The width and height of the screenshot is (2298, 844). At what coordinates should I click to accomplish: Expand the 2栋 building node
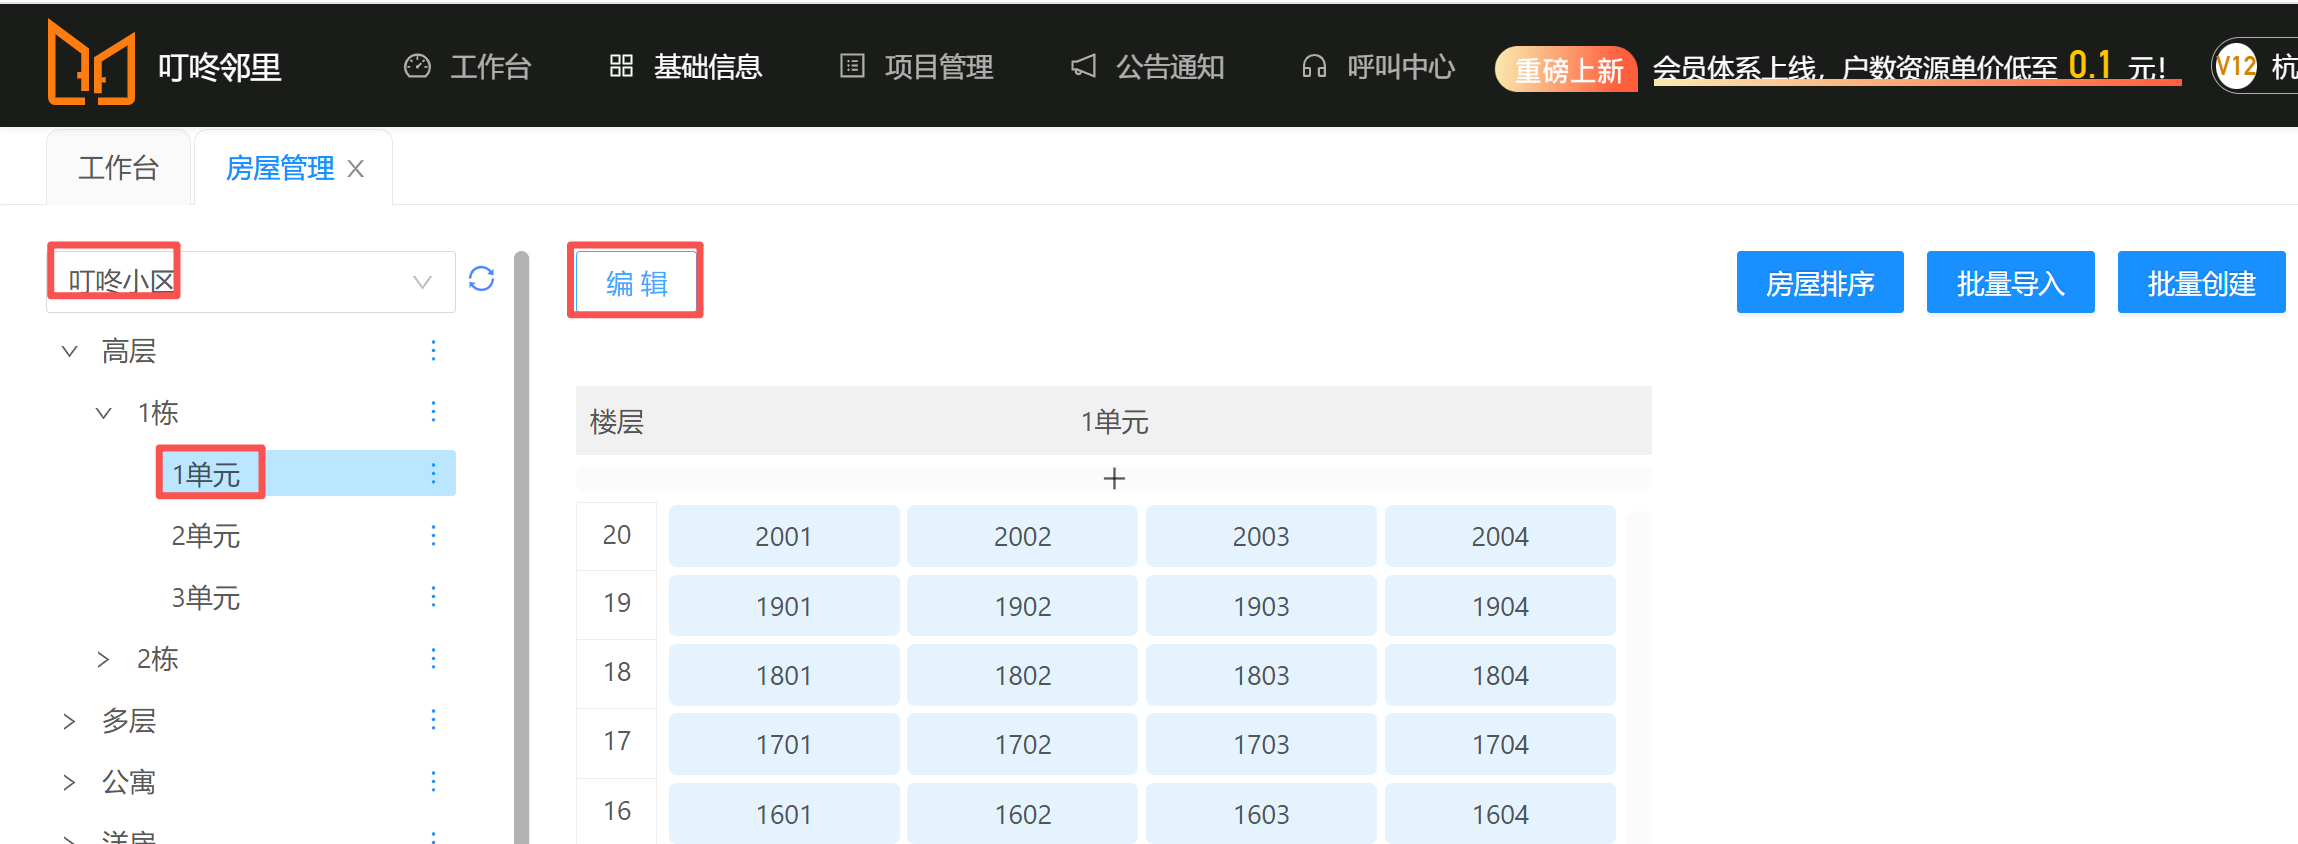(103, 659)
